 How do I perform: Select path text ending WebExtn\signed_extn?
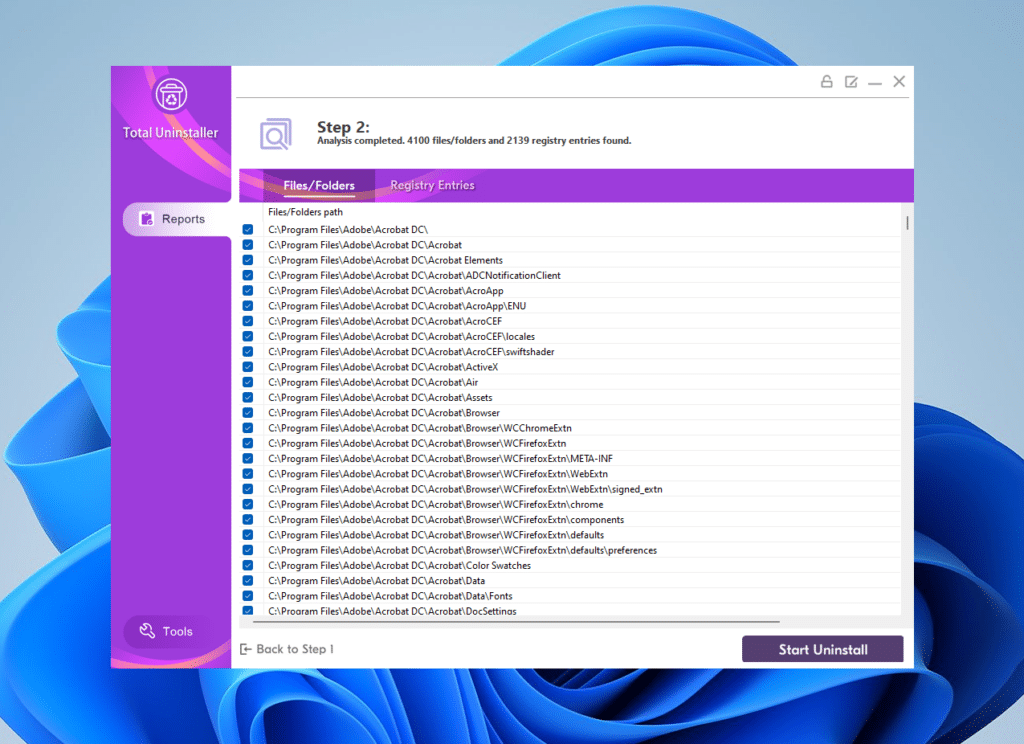click(x=465, y=489)
